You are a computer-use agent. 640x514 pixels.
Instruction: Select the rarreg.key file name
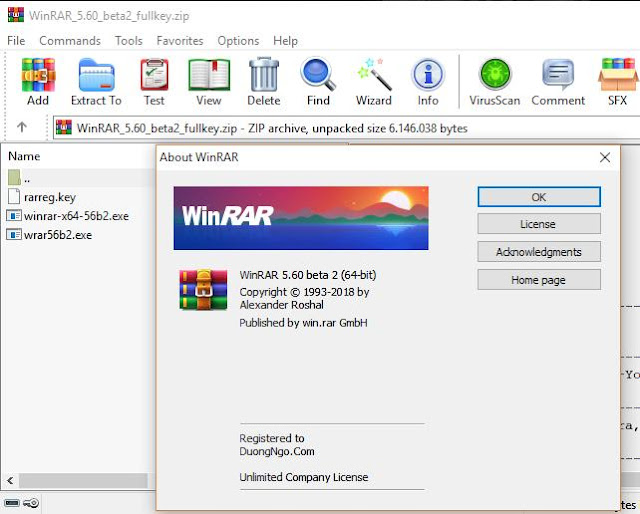click(x=50, y=197)
